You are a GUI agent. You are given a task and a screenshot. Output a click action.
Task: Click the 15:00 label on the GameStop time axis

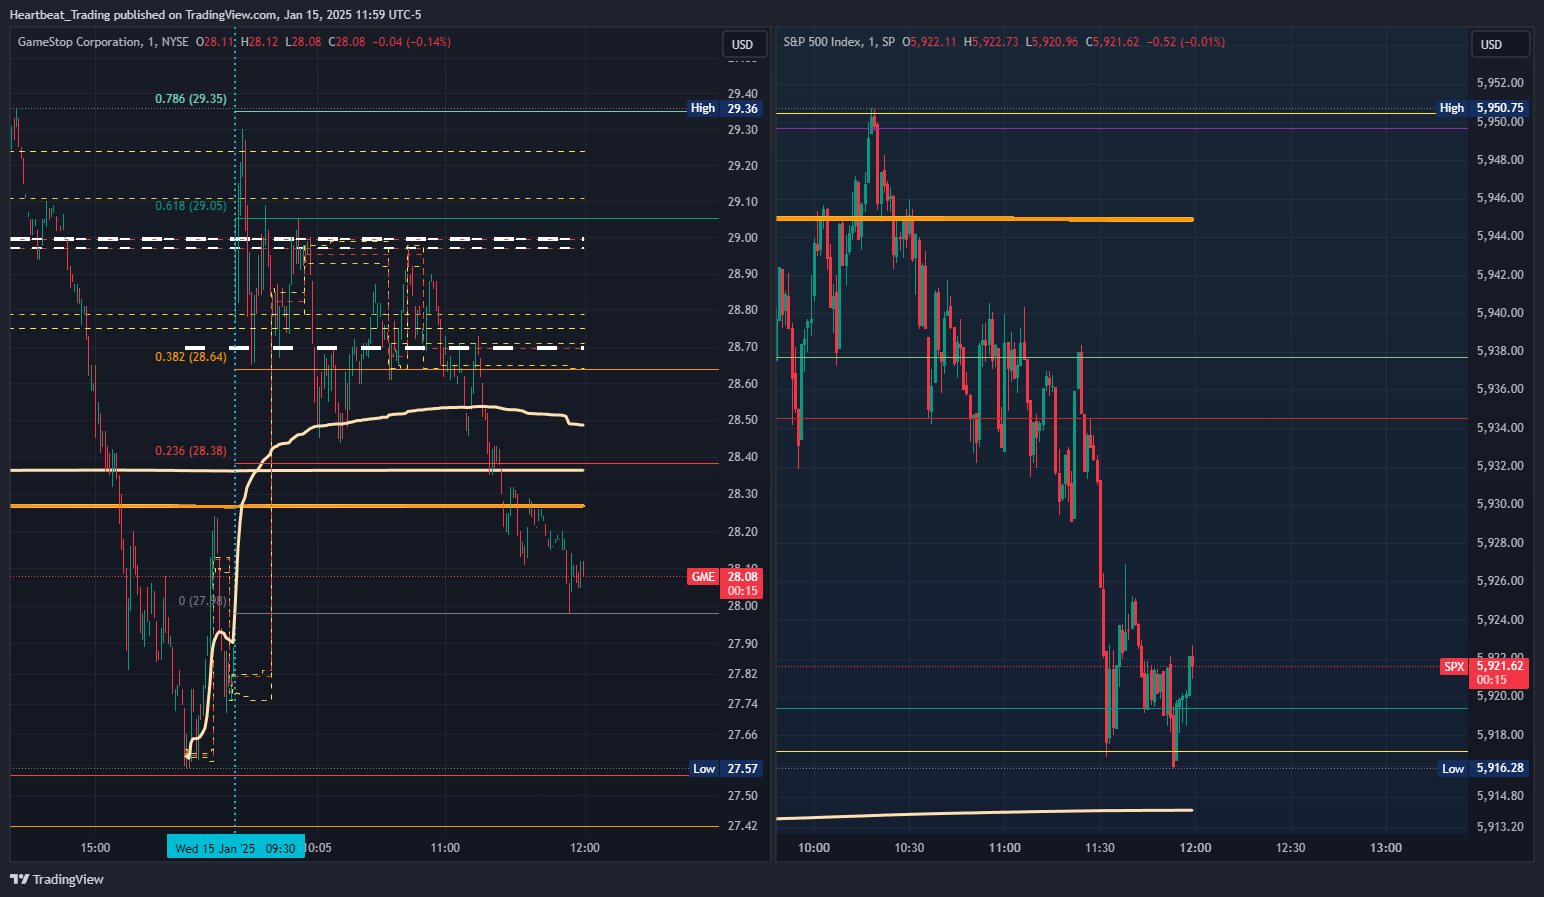pos(95,848)
